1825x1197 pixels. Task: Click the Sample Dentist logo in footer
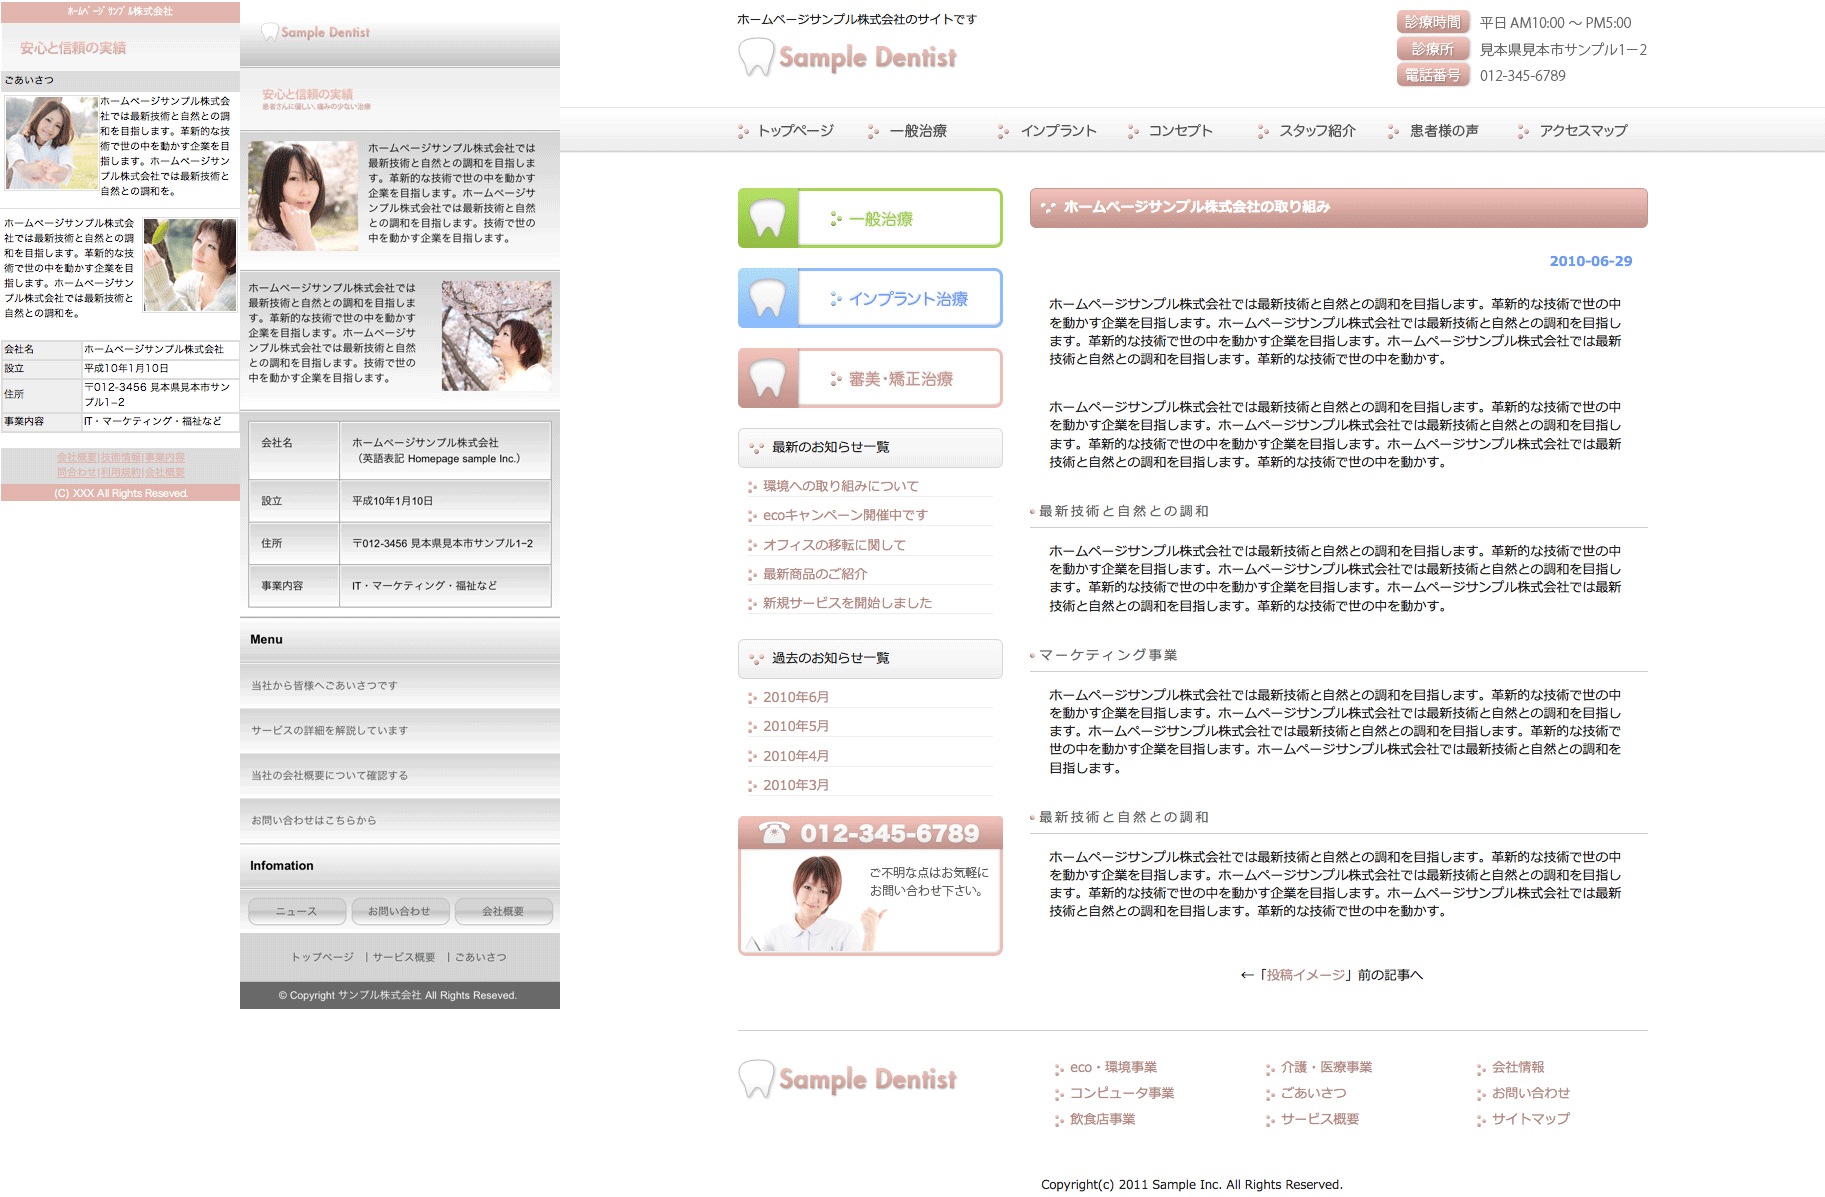pyautogui.click(x=848, y=1079)
